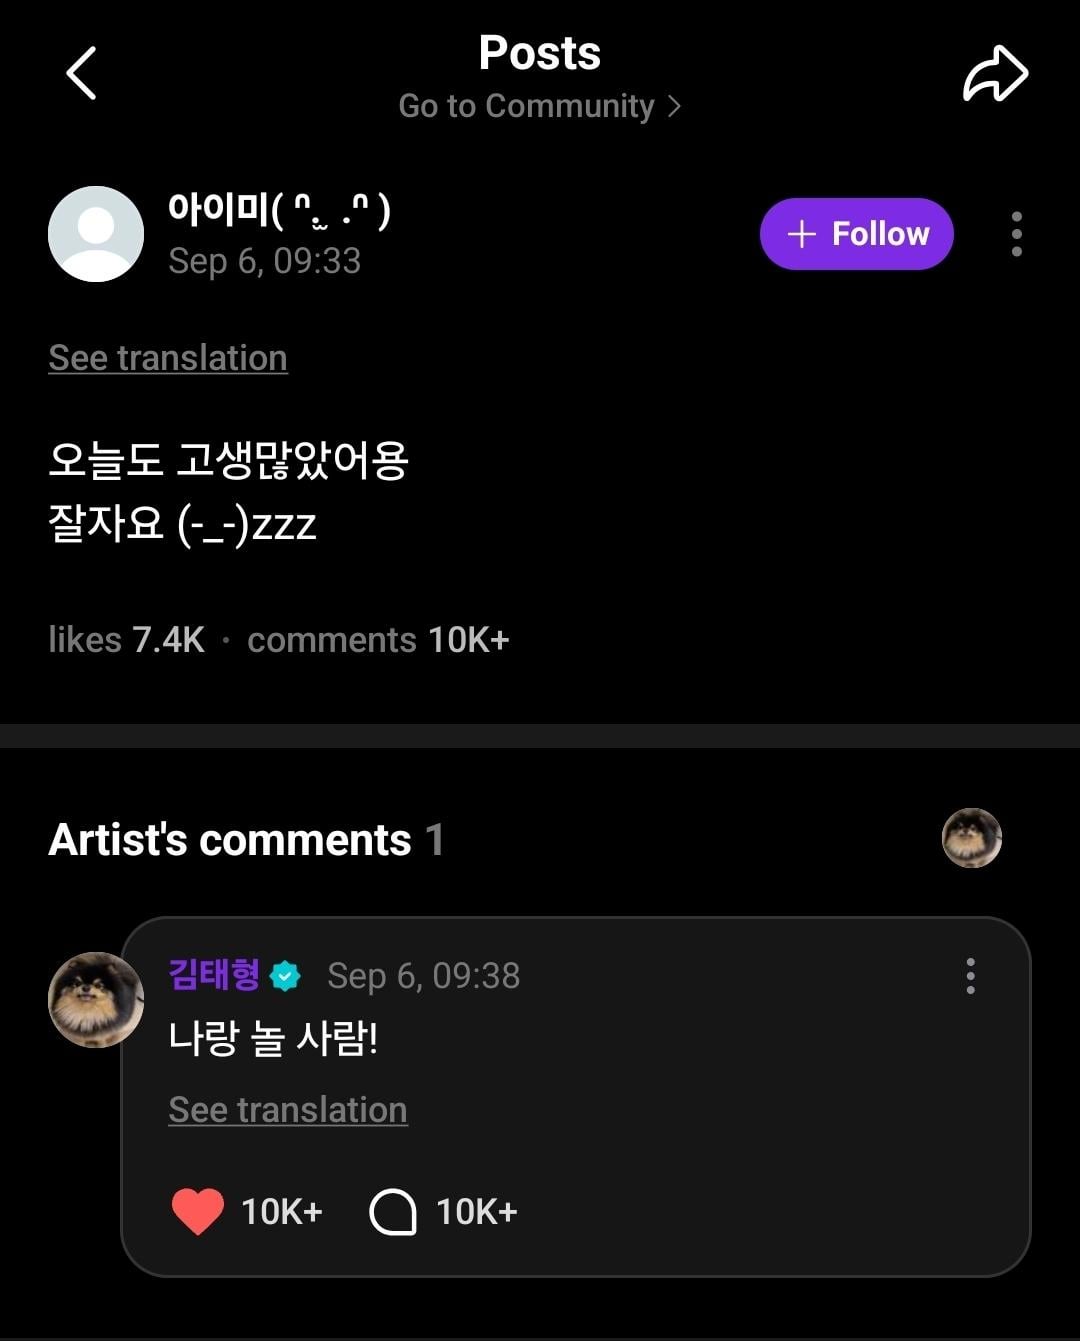The image size is (1080, 1341).
Task: Like the artist comment with heart icon
Action: click(x=198, y=1212)
